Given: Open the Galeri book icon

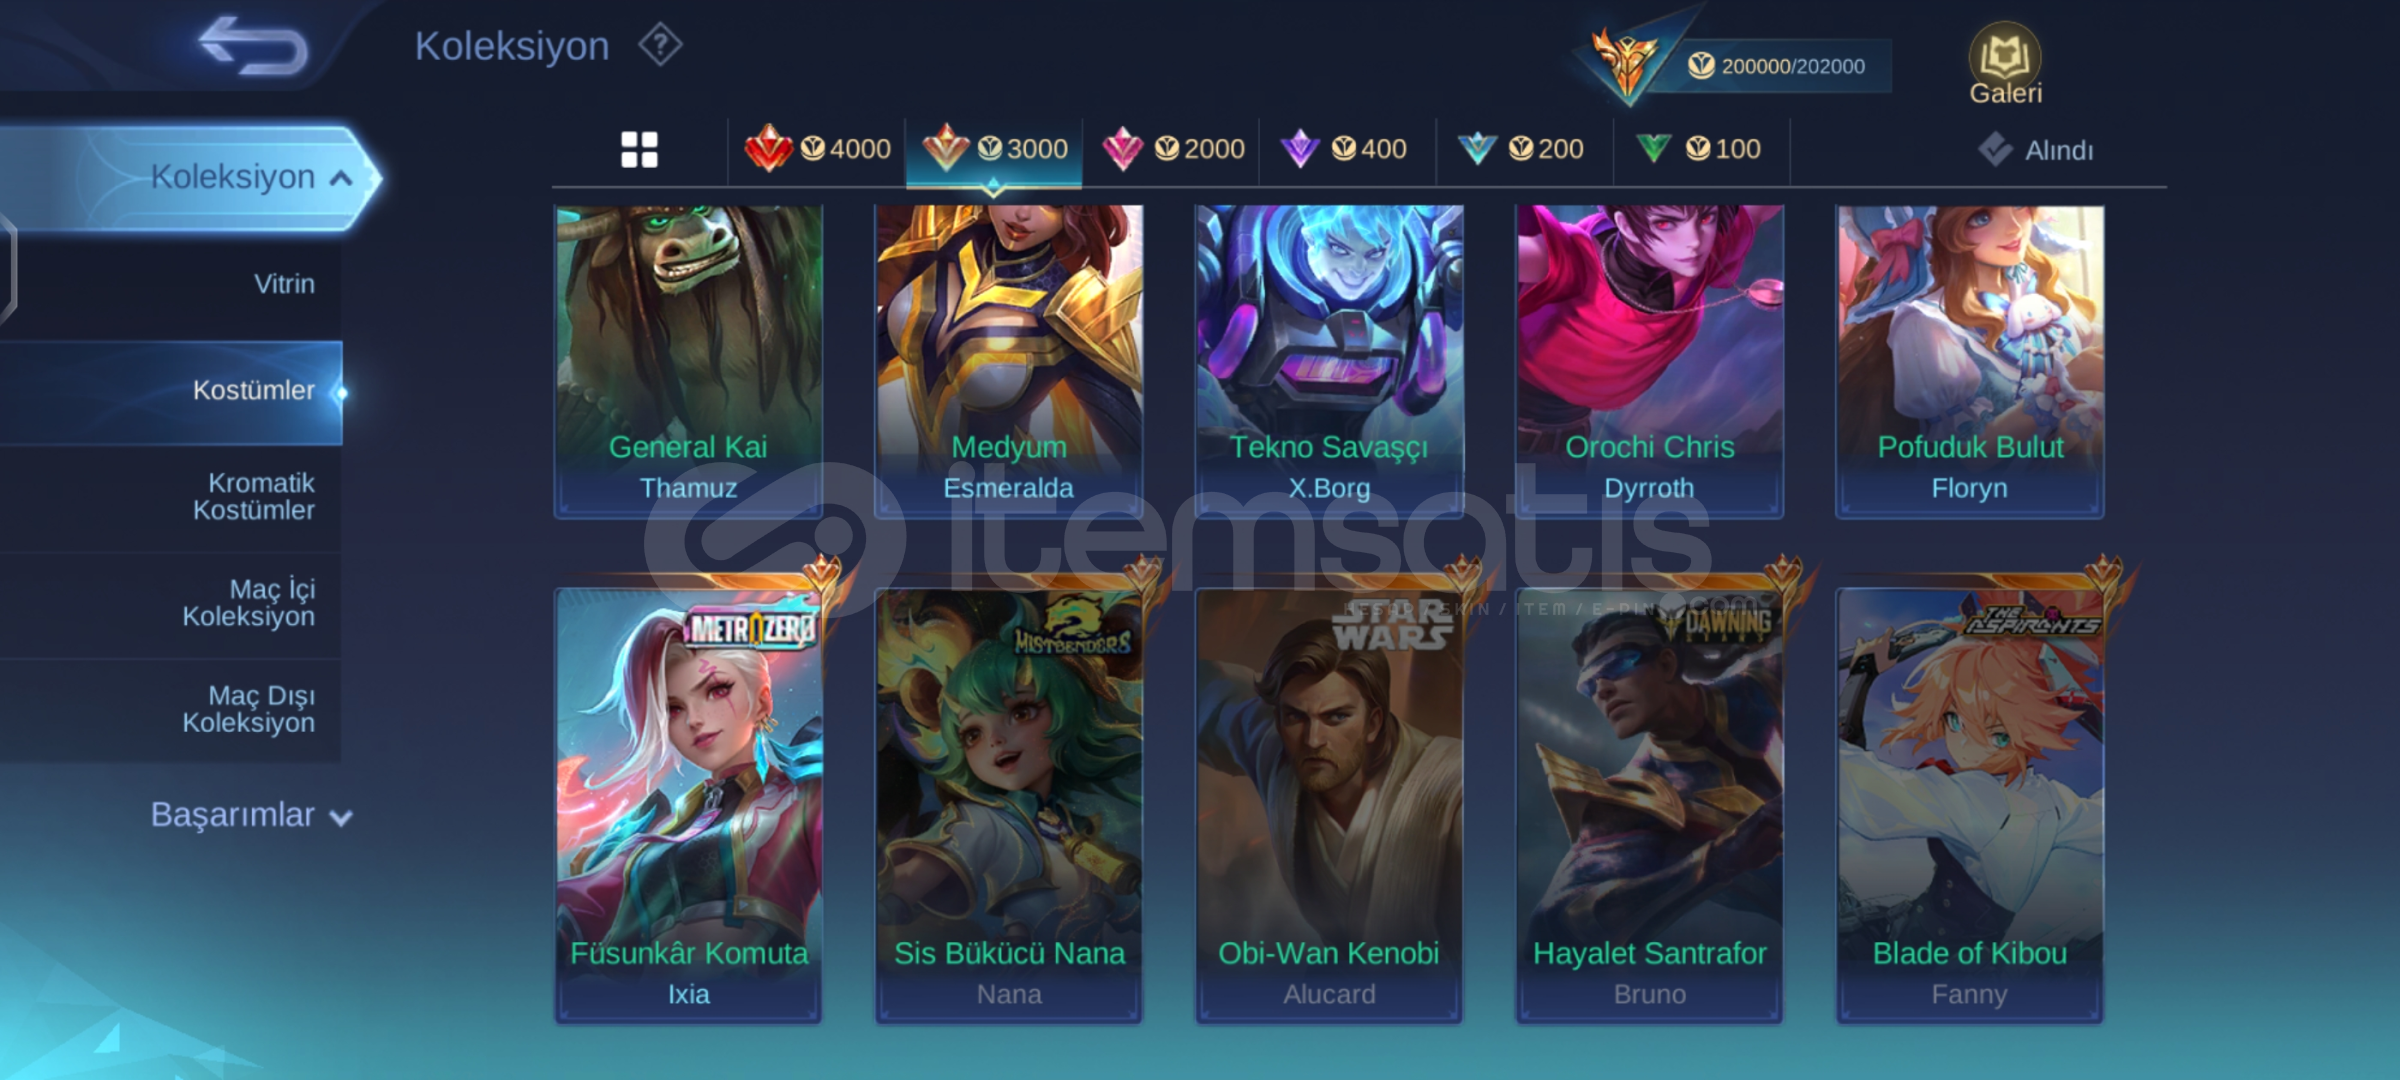Looking at the screenshot, I should [2005, 63].
